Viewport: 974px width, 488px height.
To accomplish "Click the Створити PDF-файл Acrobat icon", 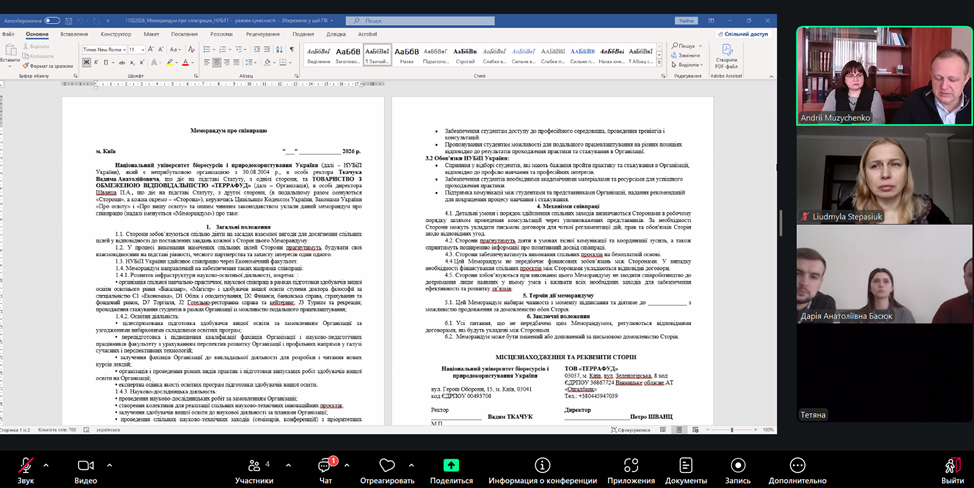I will point(727,58).
